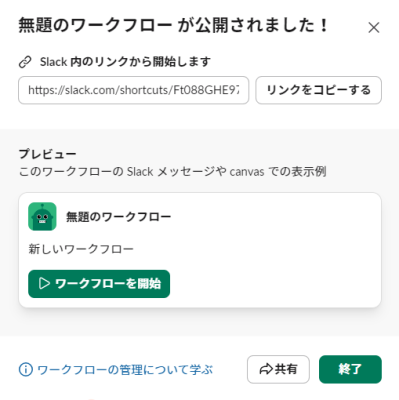Click the share arrow icon
Image resolution: width=399 pixels, height=400 pixels.
[266, 369]
